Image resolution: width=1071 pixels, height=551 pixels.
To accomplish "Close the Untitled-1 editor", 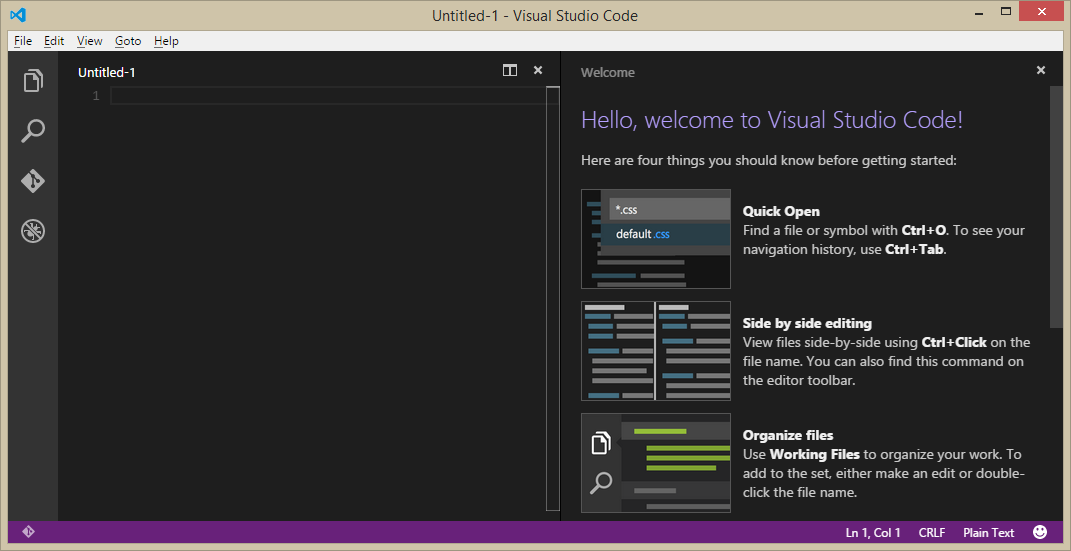I will pos(538,70).
